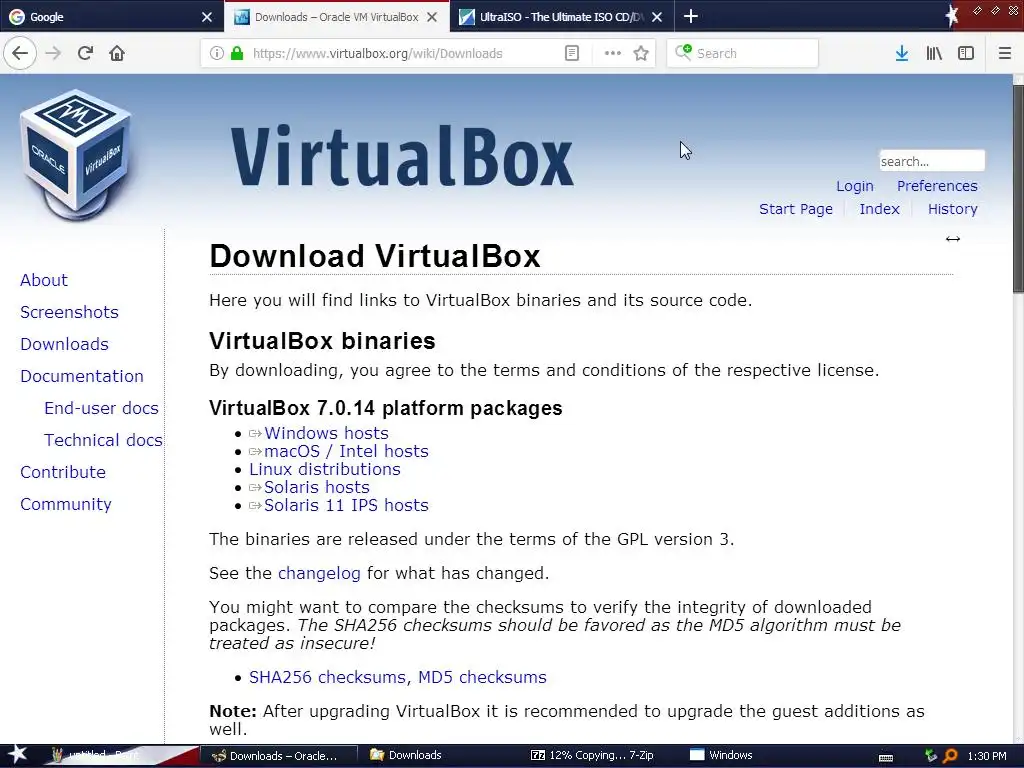This screenshot has height=768, width=1024.
Task: Open the SHA256 checksums link
Action: [x=327, y=677]
